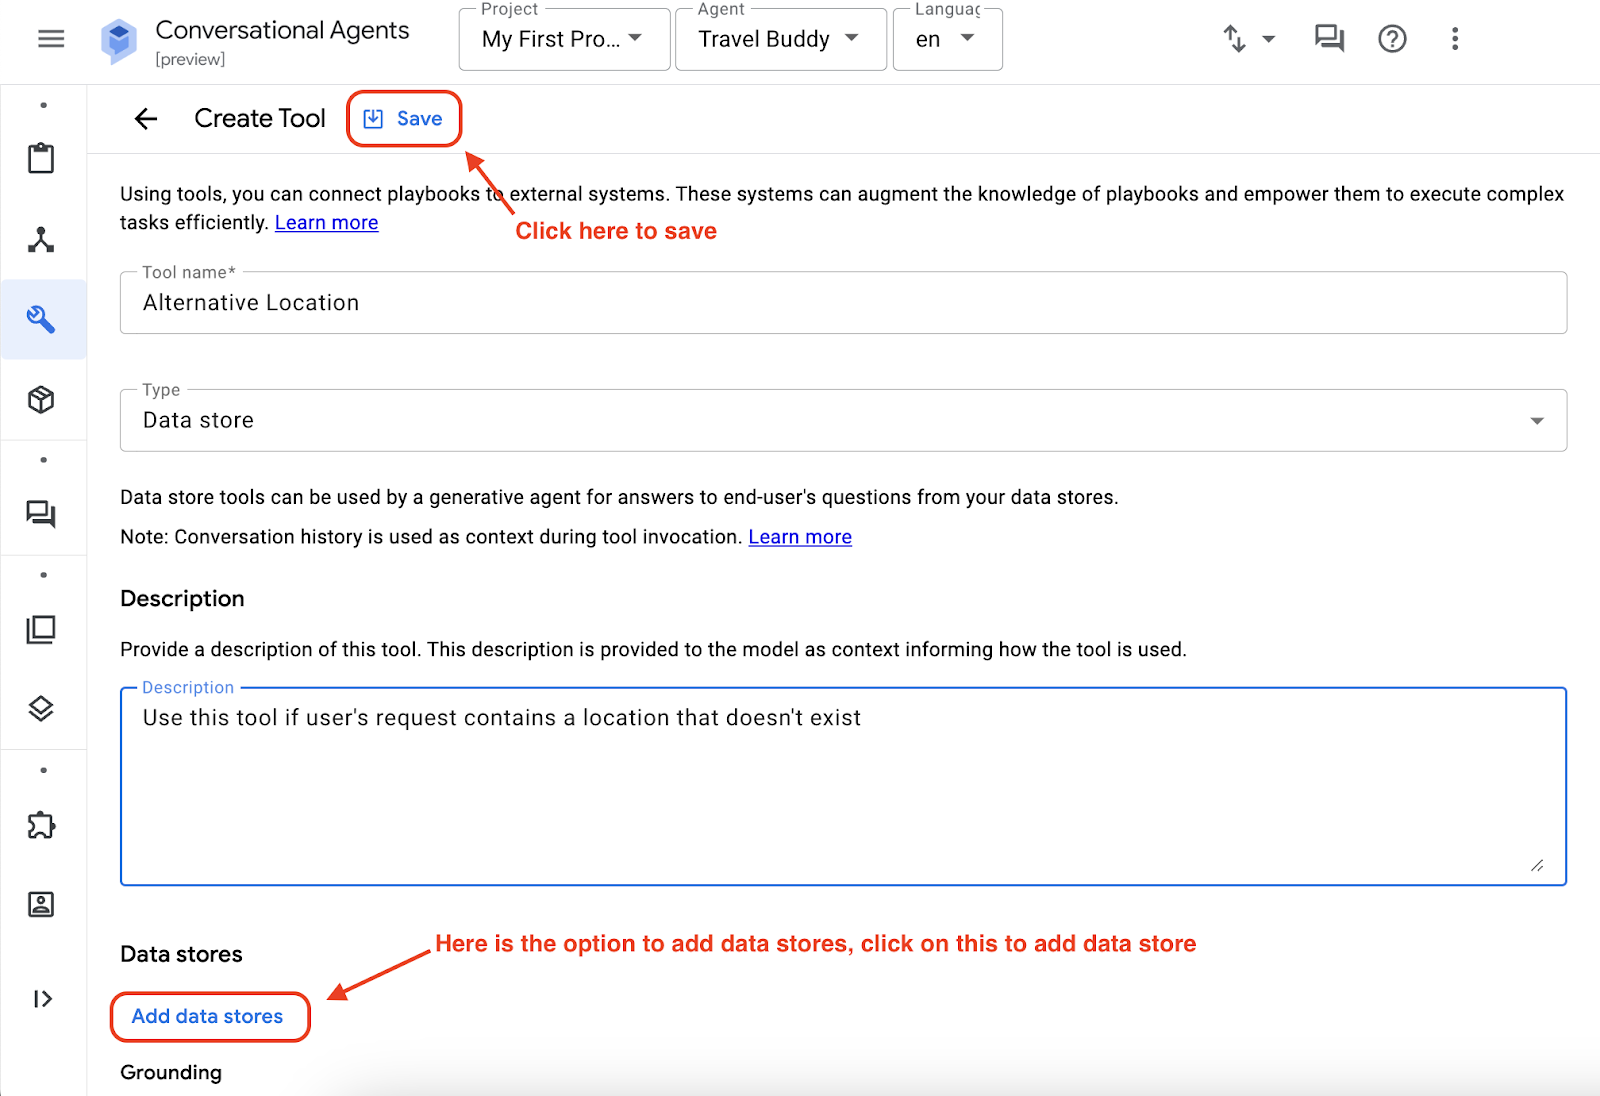Click the back arrow beside Create Tool
1600x1096 pixels.
(x=146, y=119)
